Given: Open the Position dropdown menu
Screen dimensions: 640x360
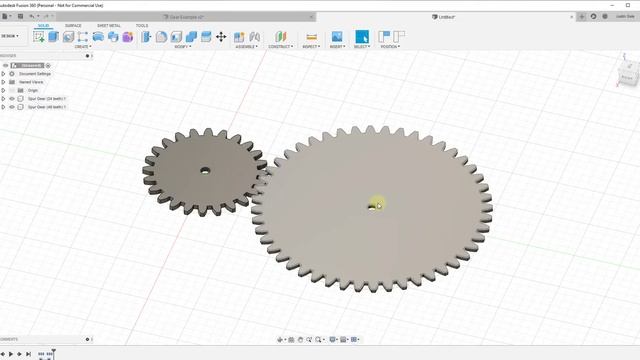Looking at the screenshot, I should tap(390, 47).
